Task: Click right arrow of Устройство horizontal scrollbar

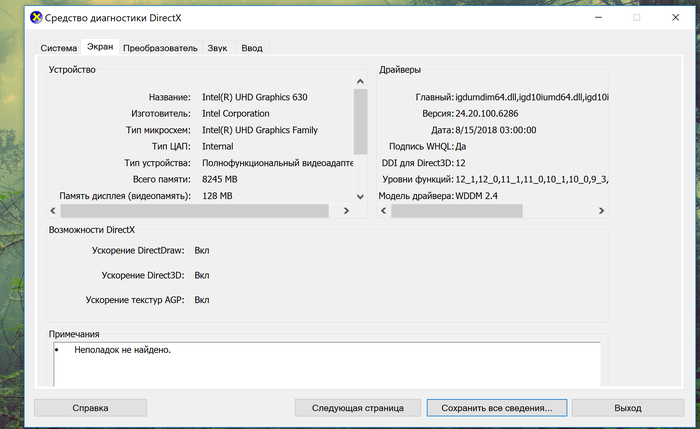Action: coord(347,211)
